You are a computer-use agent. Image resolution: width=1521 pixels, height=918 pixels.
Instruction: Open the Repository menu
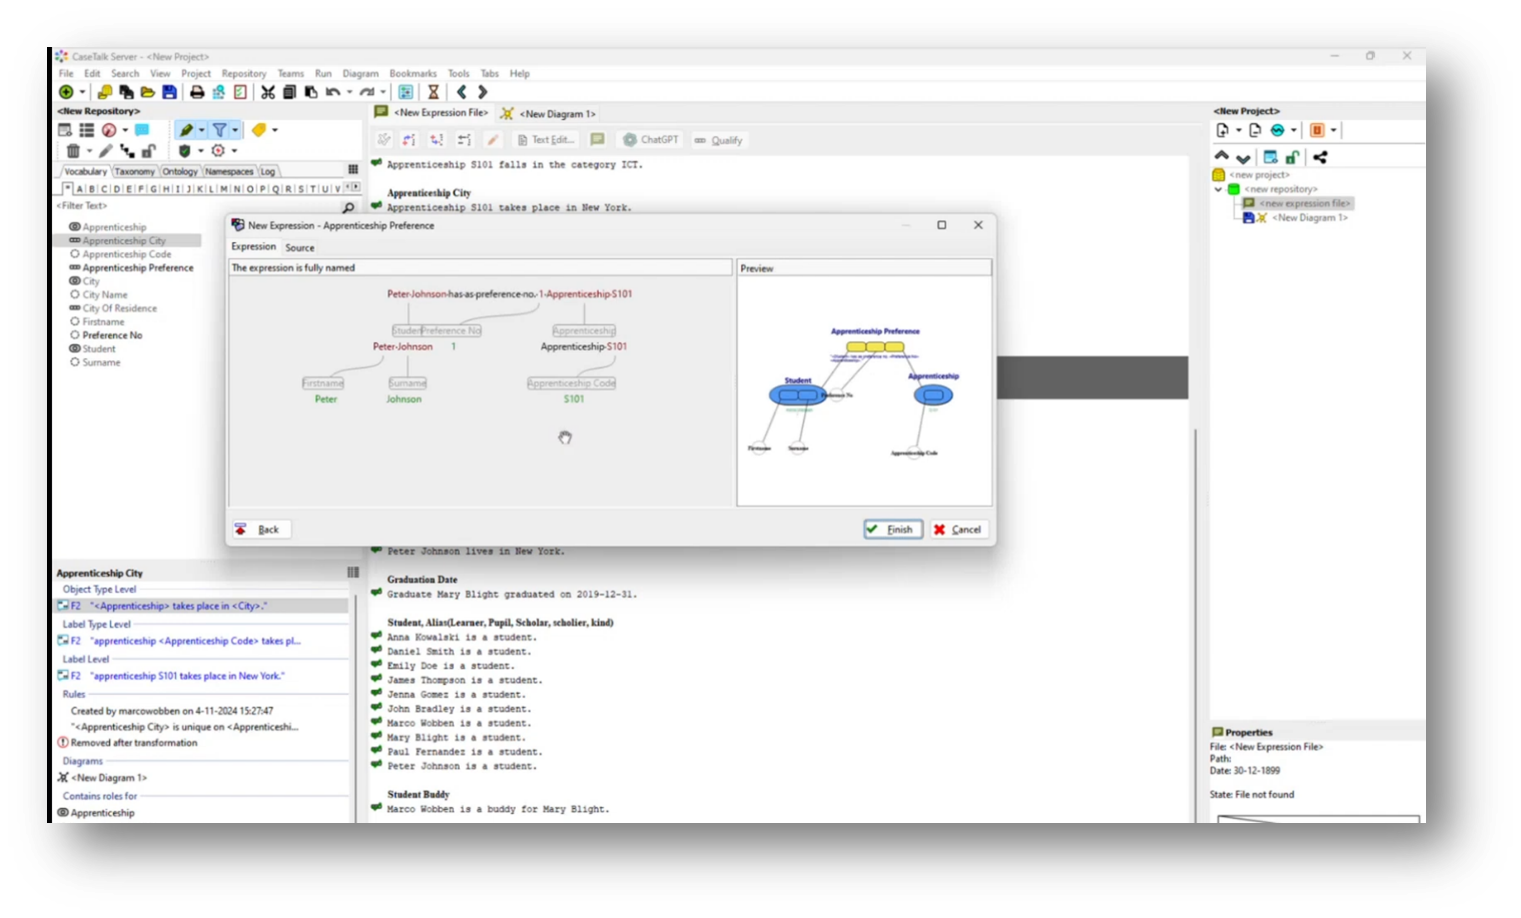tap(244, 74)
